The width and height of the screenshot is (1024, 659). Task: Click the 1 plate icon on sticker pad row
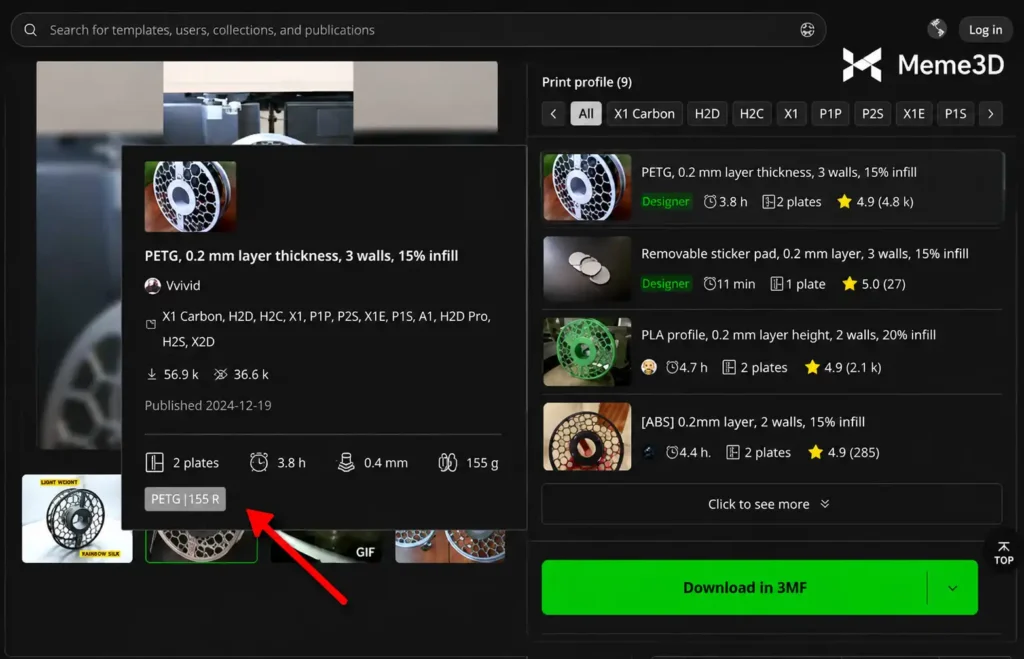776,283
